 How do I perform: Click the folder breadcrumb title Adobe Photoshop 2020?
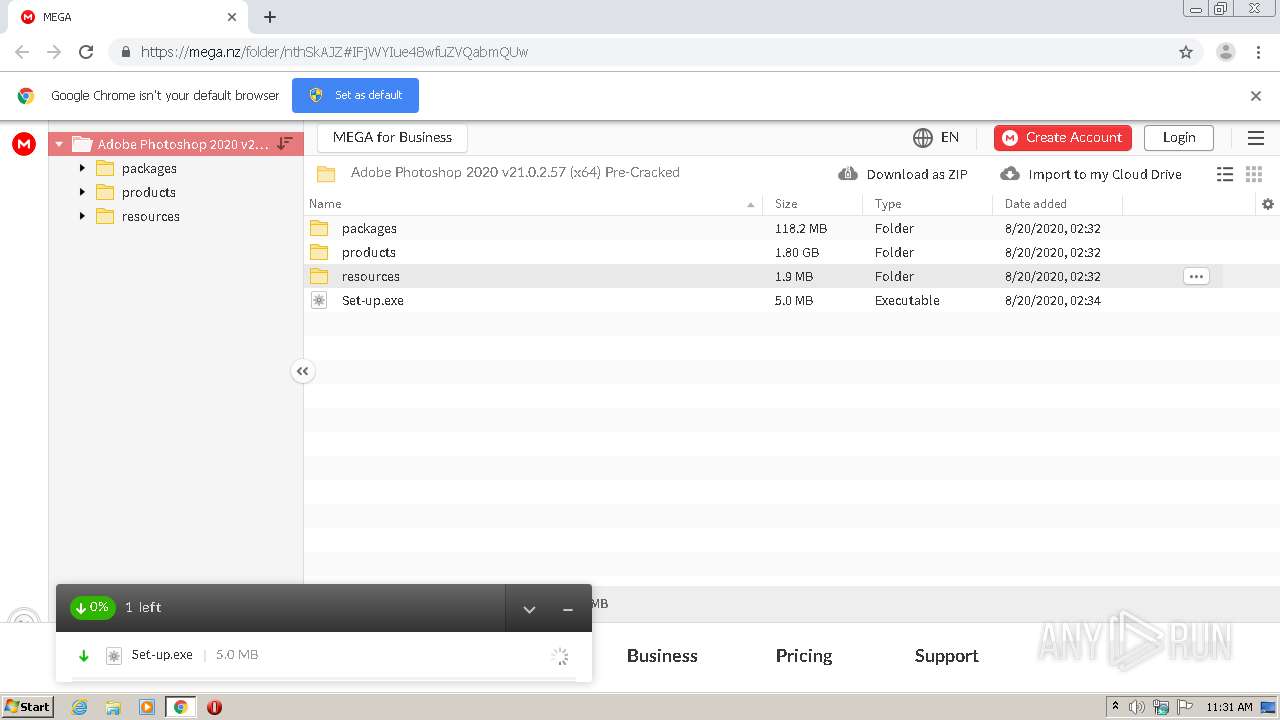(515, 172)
